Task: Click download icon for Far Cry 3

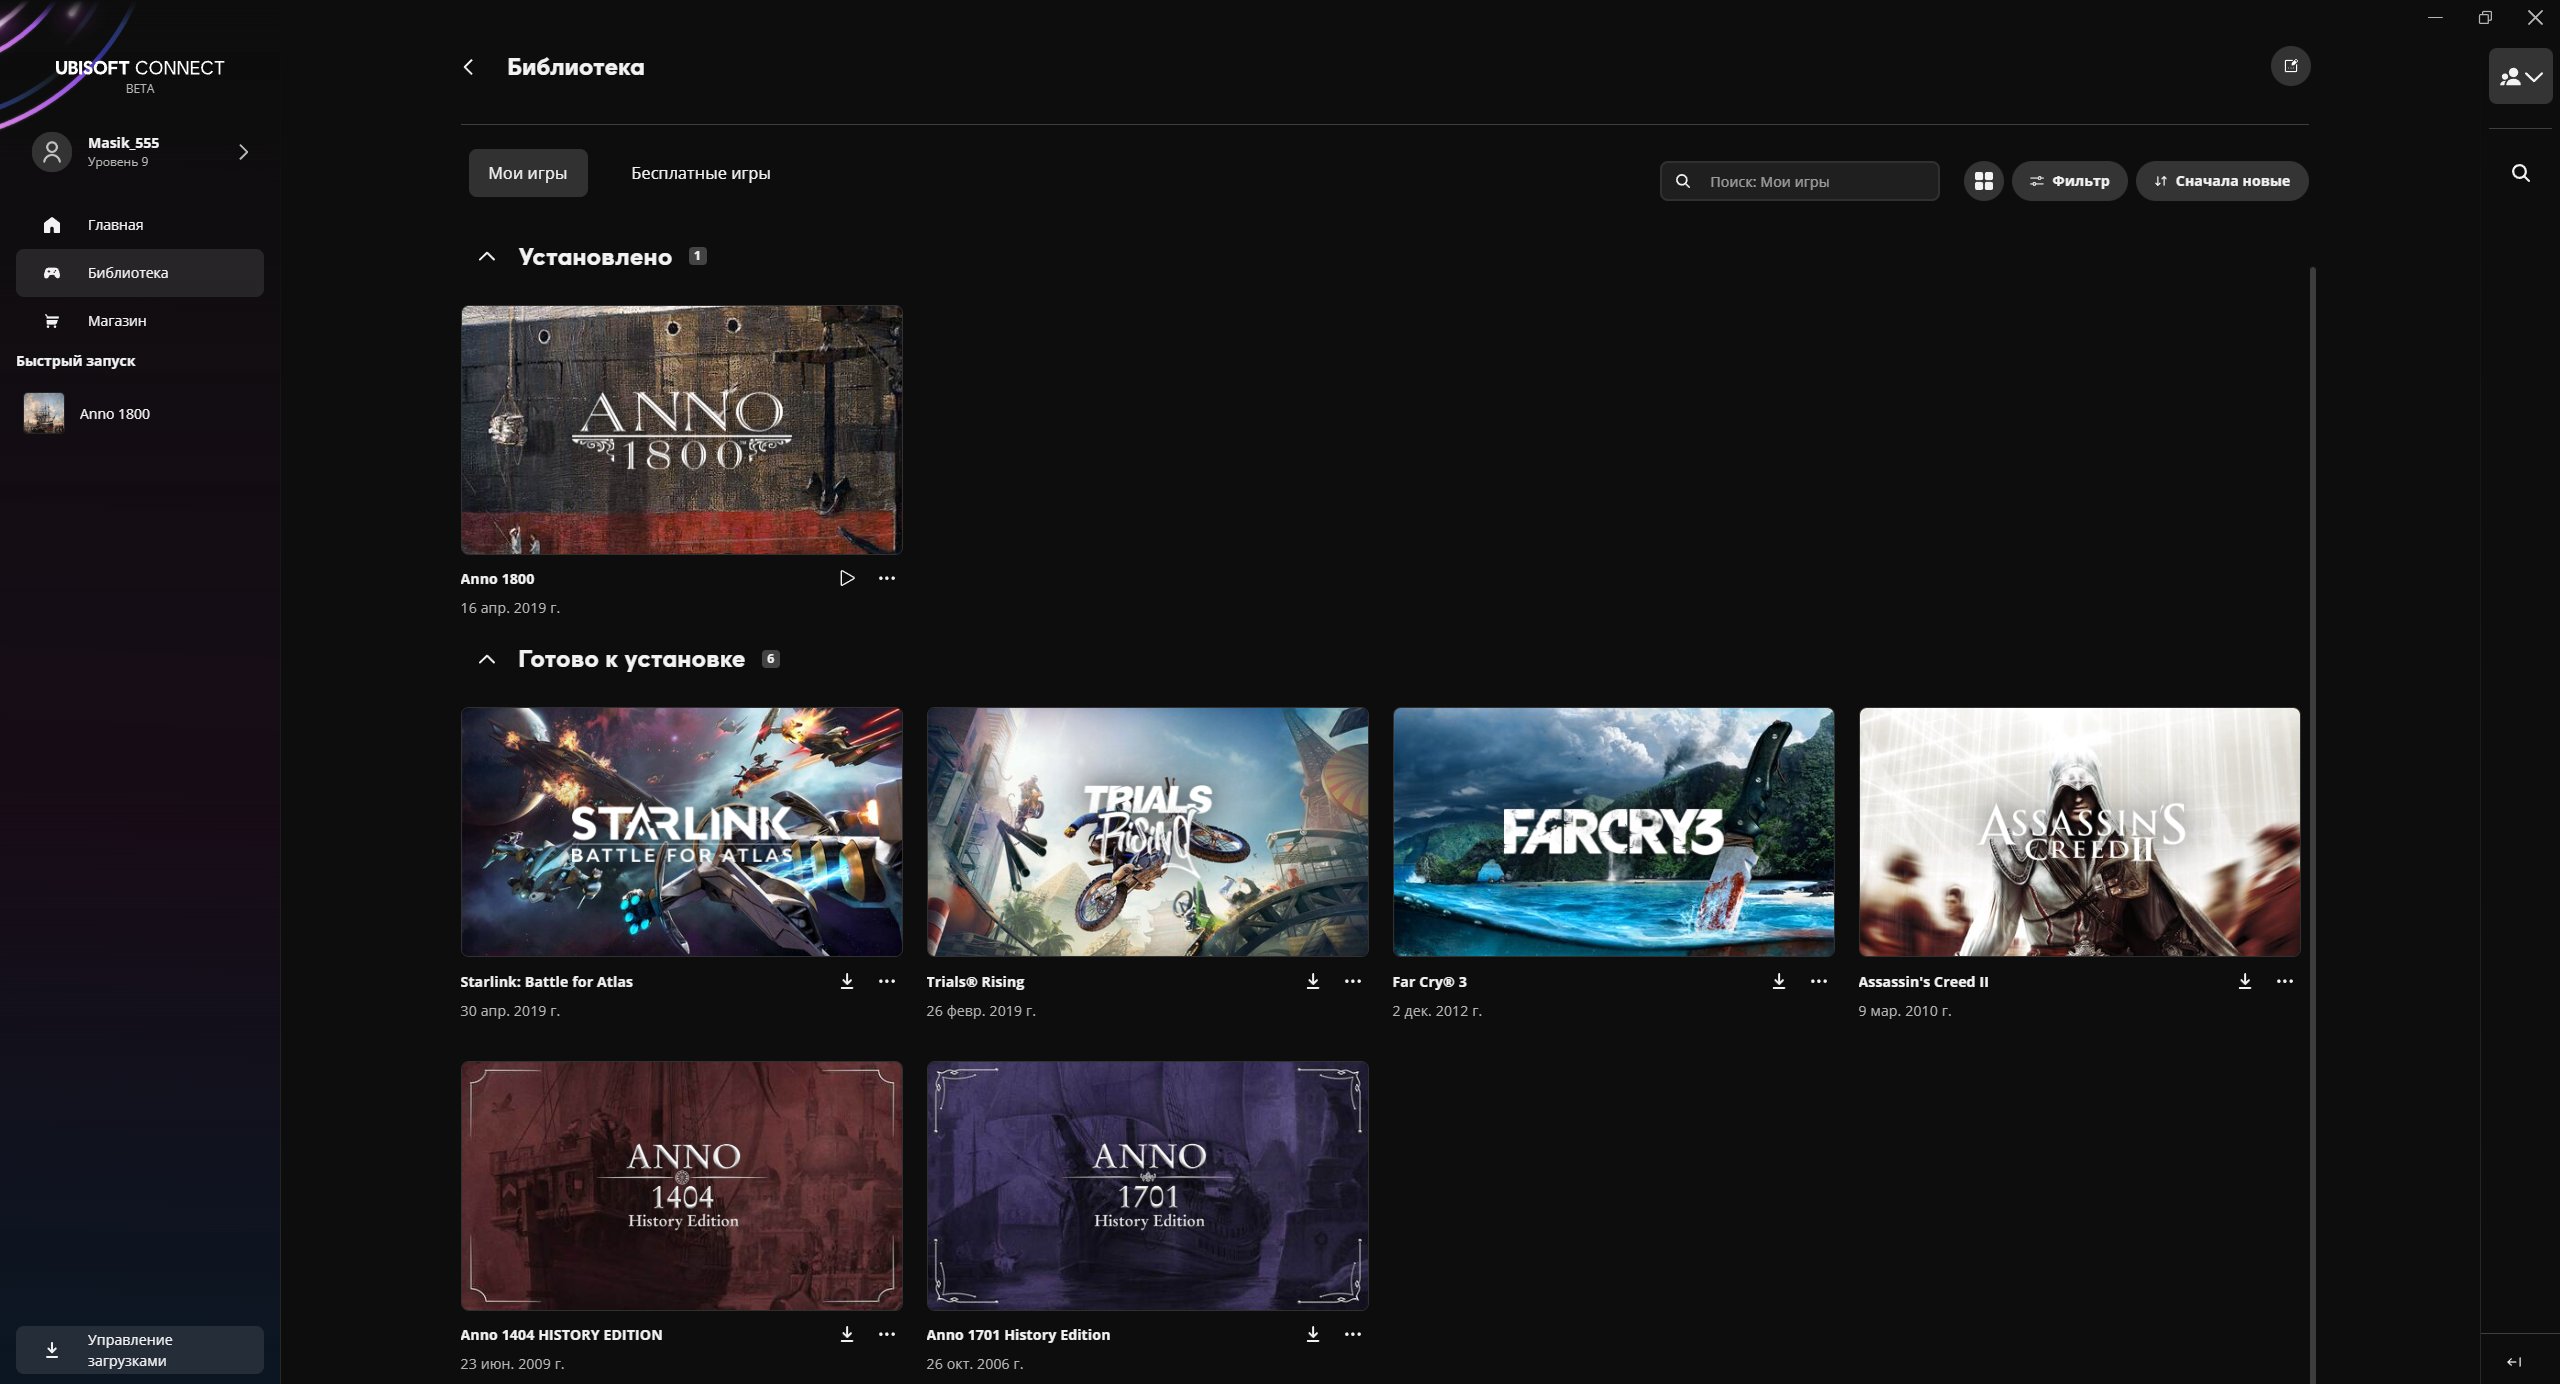Action: tap(1778, 981)
